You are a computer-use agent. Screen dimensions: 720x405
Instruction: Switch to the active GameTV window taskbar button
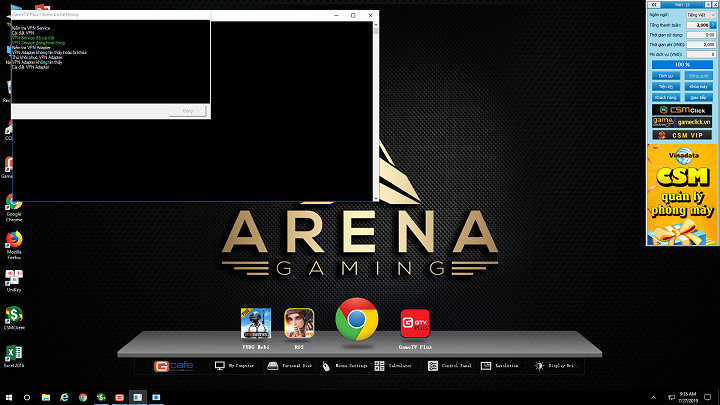point(138,398)
